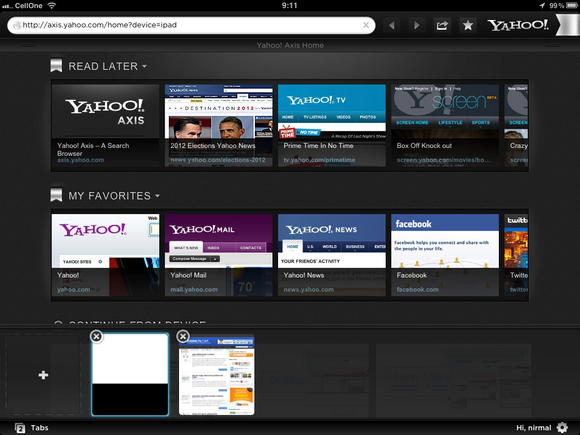This screenshot has height=435, width=580.
Task: Click the 9:11 clock in status bar
Action: coord(289,5)
